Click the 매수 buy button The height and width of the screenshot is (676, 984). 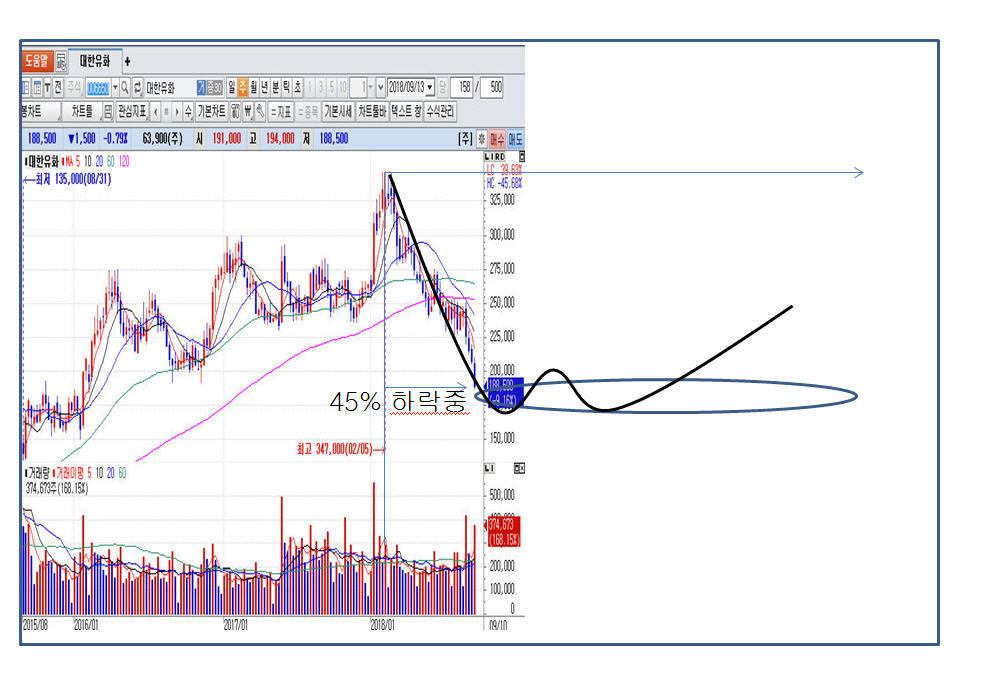click(x=498, y=139)
